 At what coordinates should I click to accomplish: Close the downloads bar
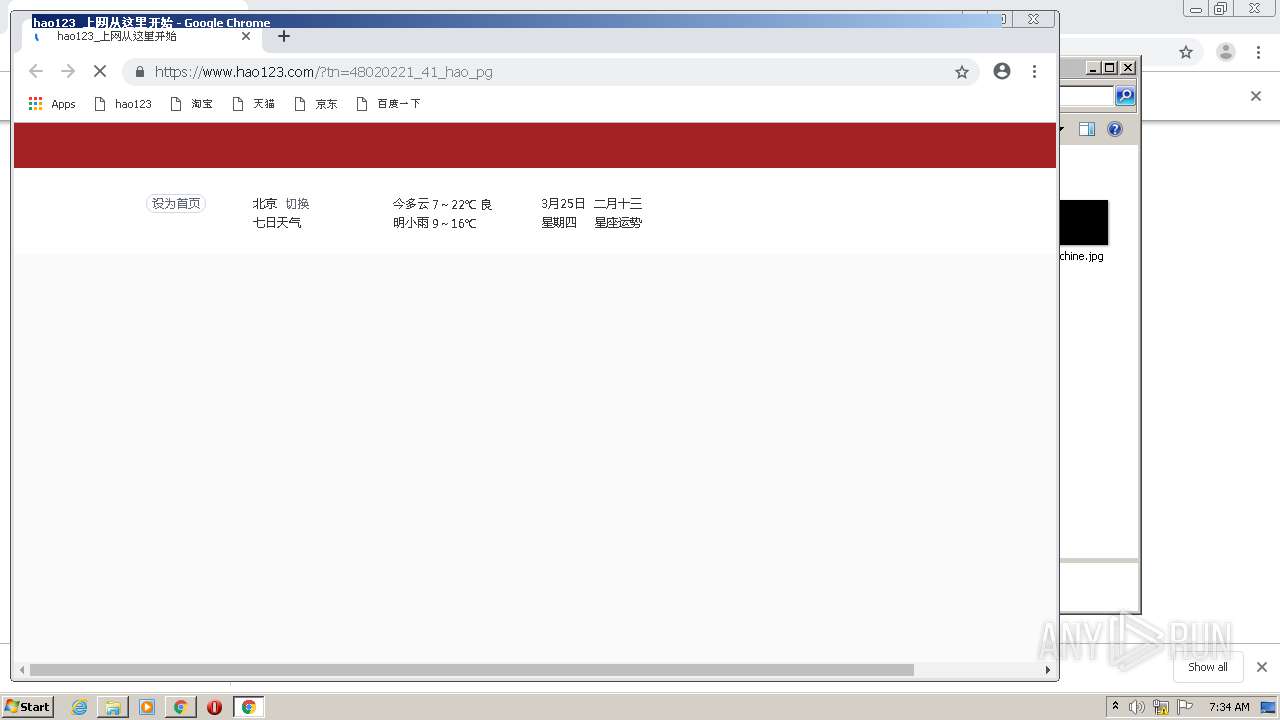click(1262, 667)
